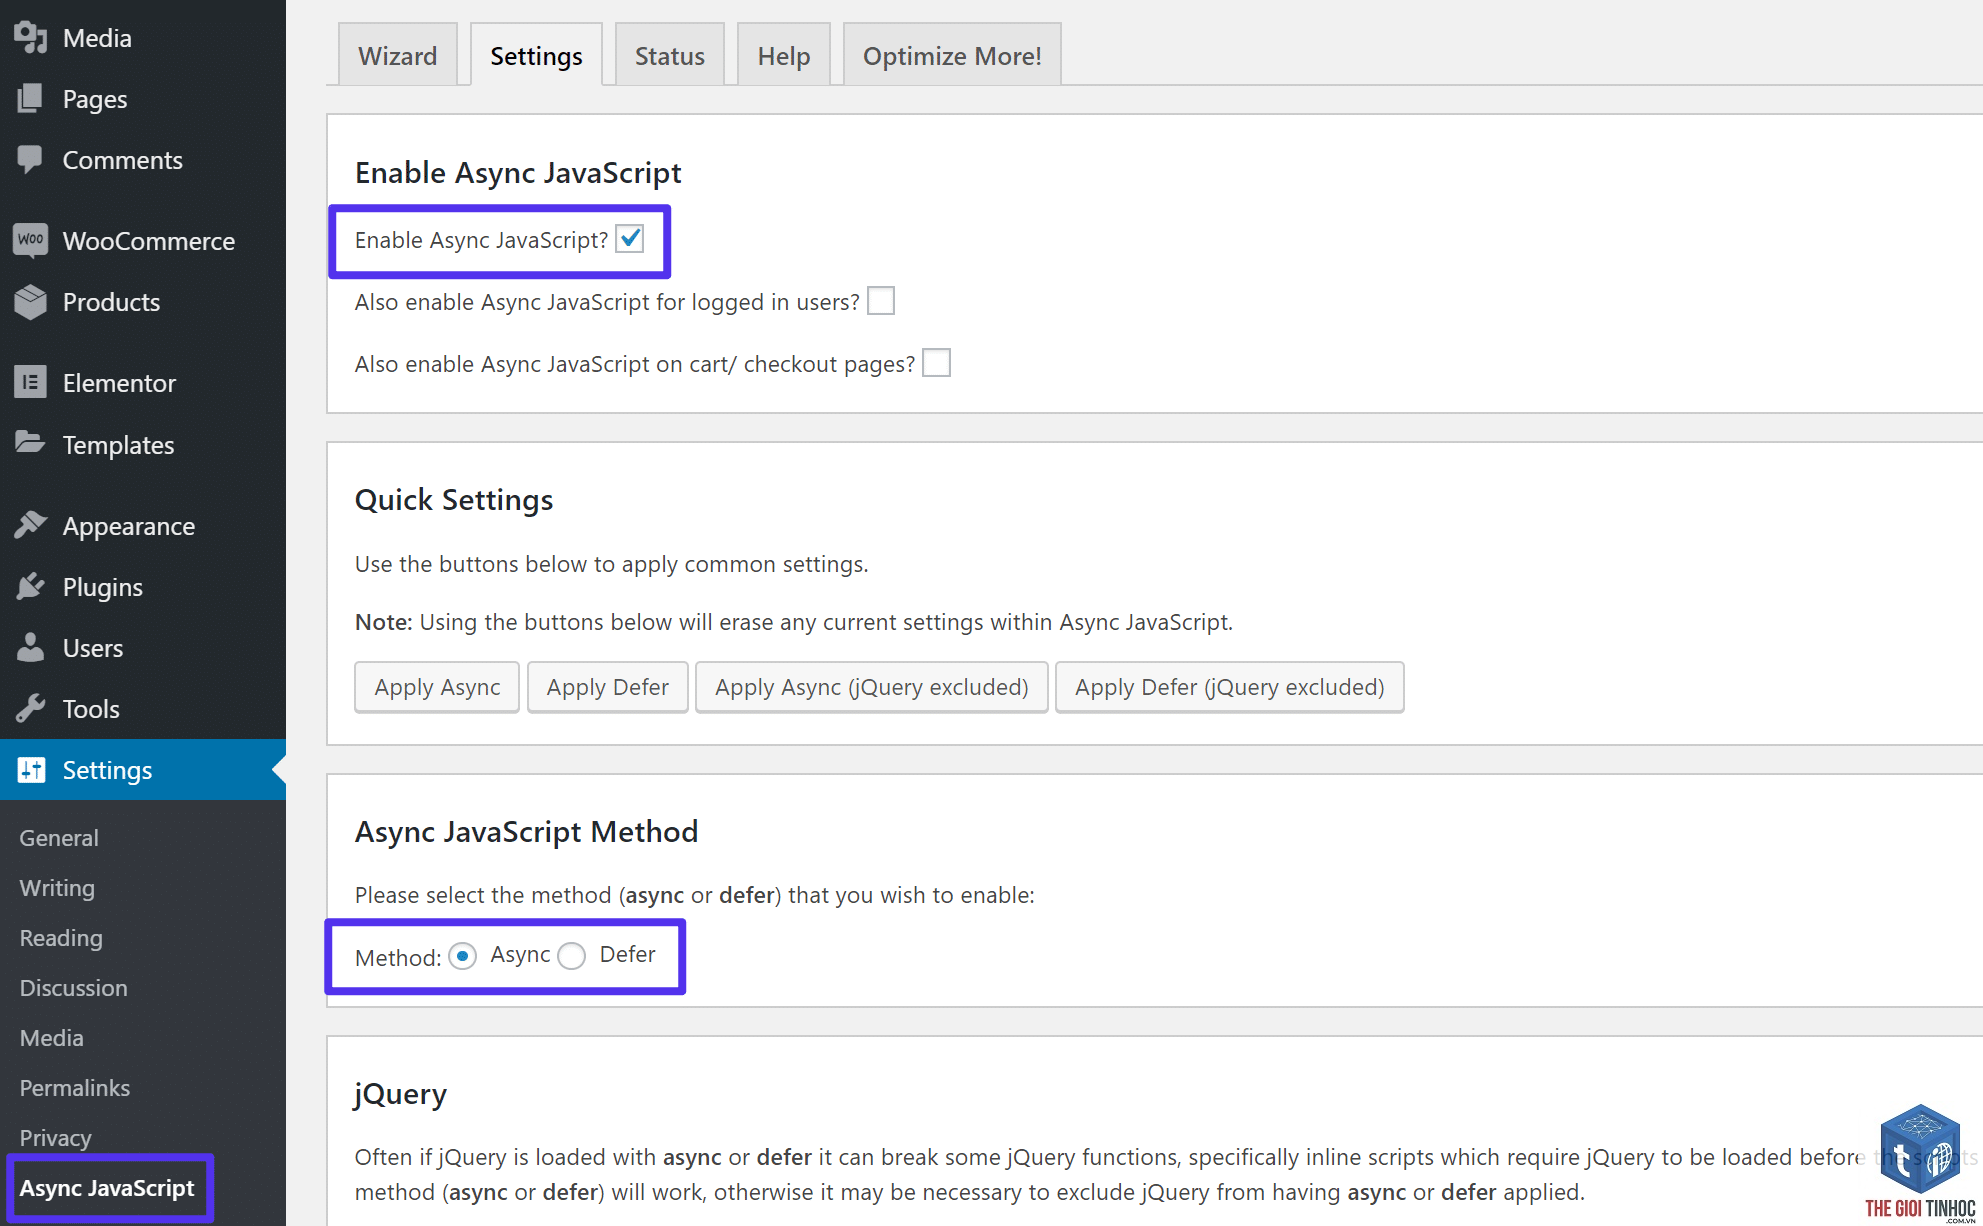Click the Apply Async button

coord(437,687)
